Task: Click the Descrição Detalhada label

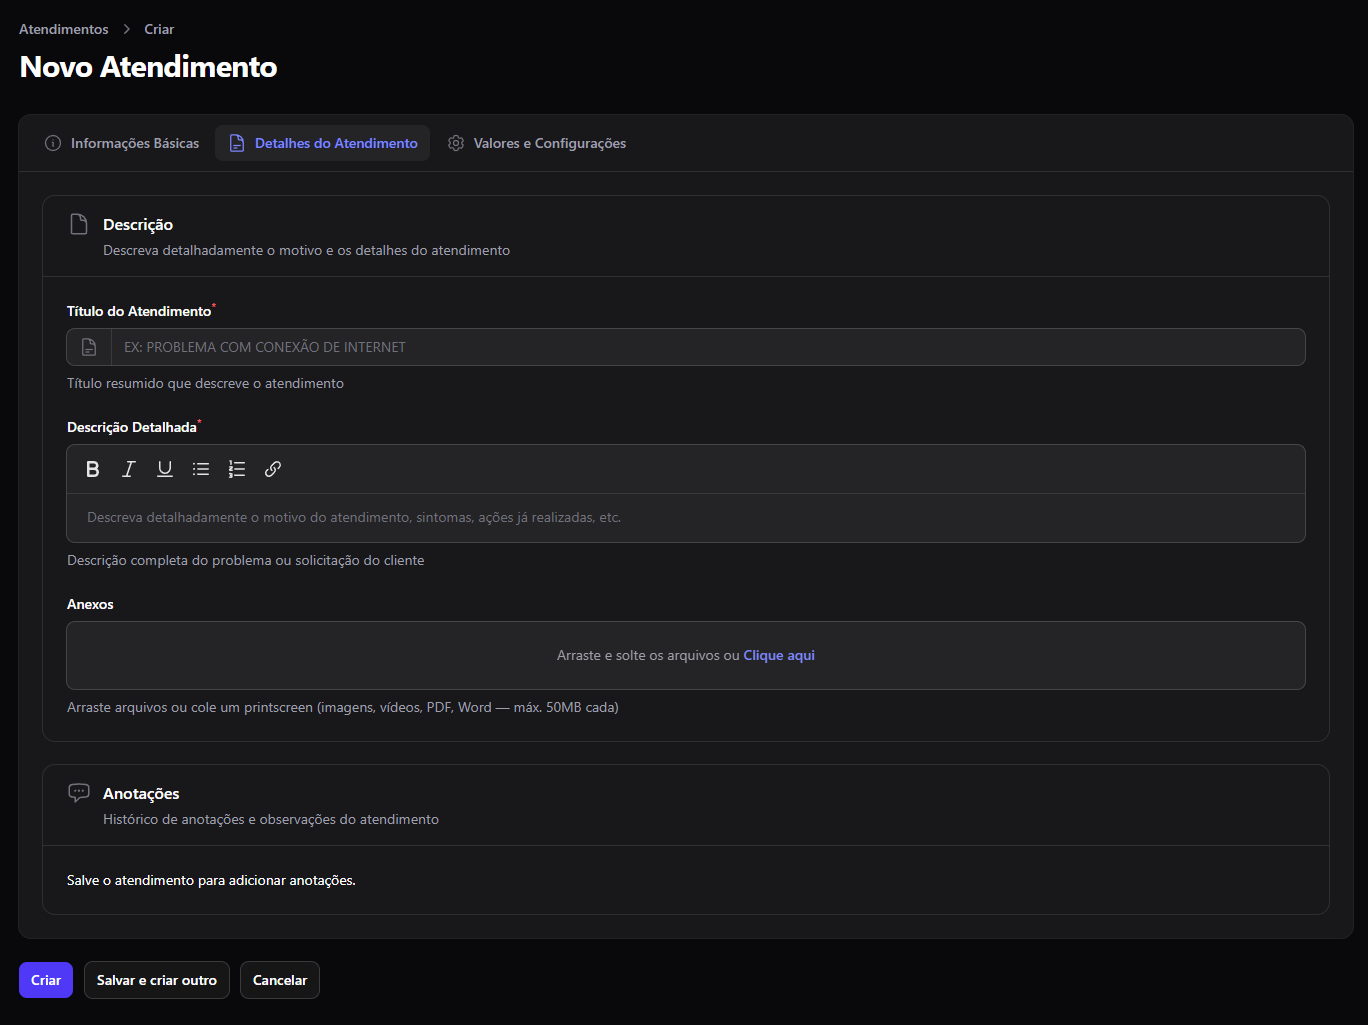Action: [132, 427]
